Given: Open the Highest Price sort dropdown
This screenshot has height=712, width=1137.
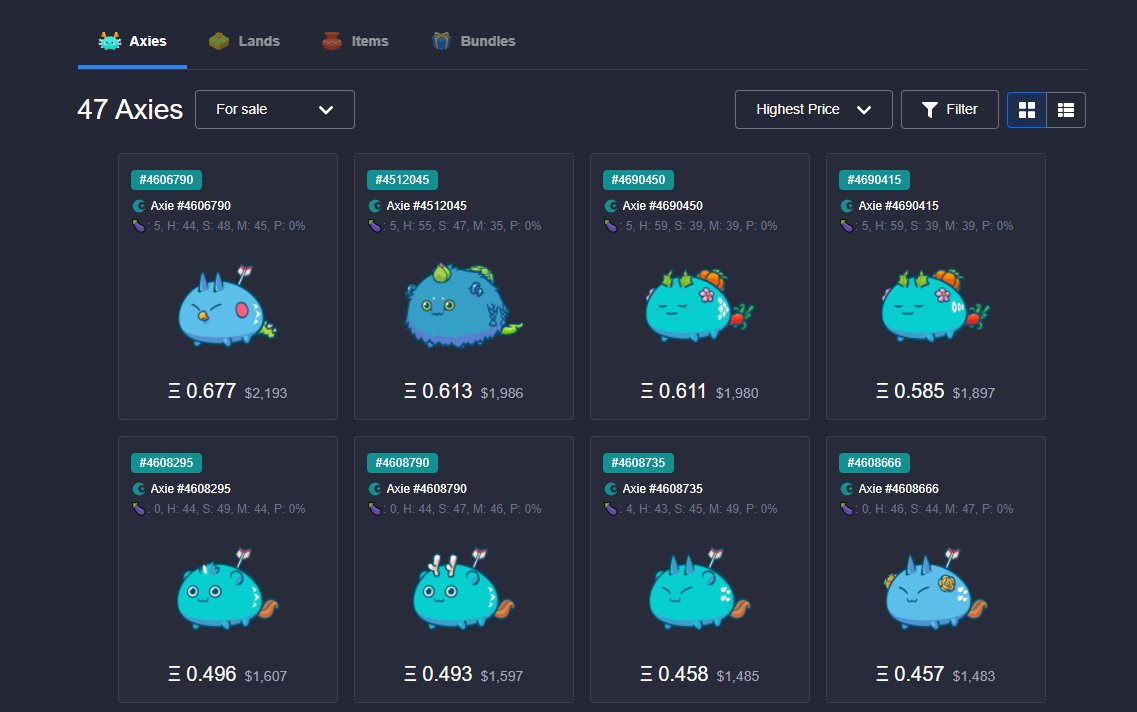Looking at the screenshot, I should (814, 109).
